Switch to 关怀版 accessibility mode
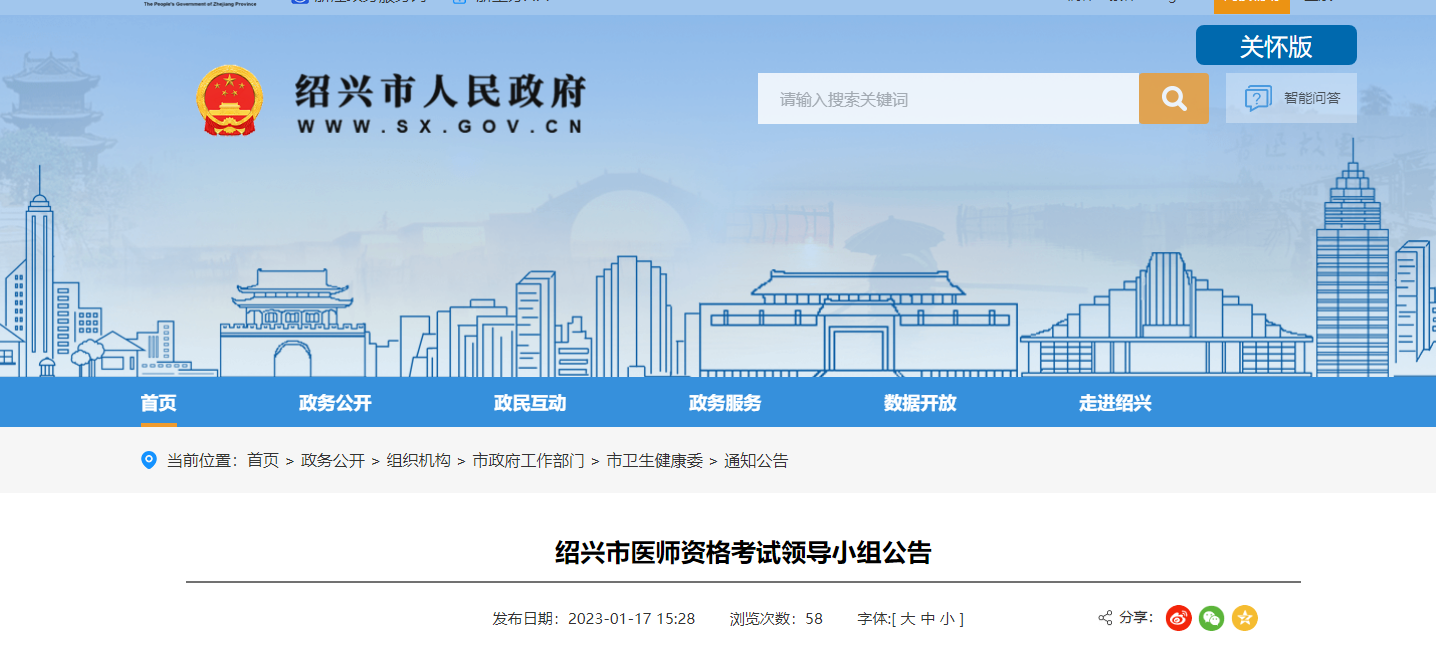 tap(1276, 46)
